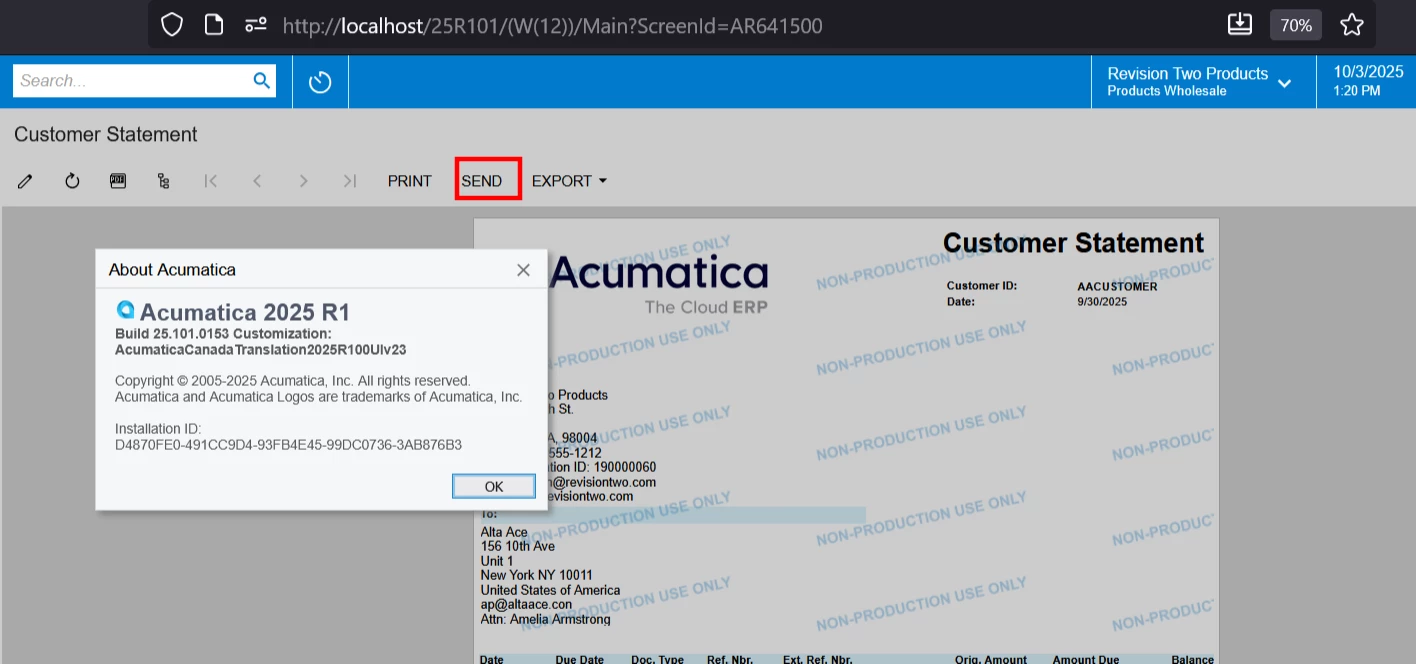
Task: Click the 156 10th Ave address line
Action: (x=518, y=546)
